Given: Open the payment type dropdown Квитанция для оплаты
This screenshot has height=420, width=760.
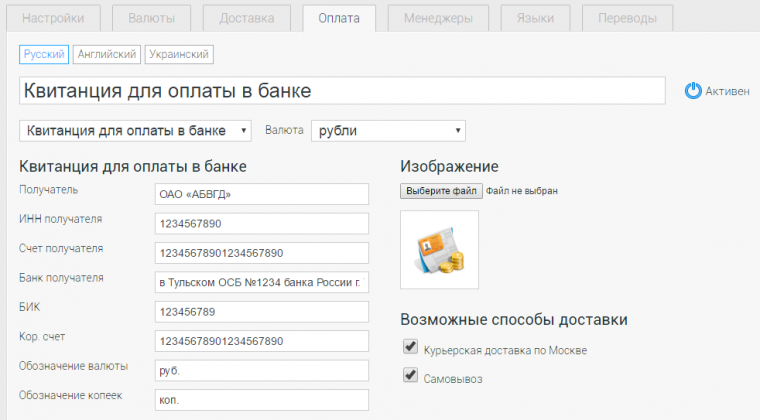Looking at the screenshot, I should point(137,131).
